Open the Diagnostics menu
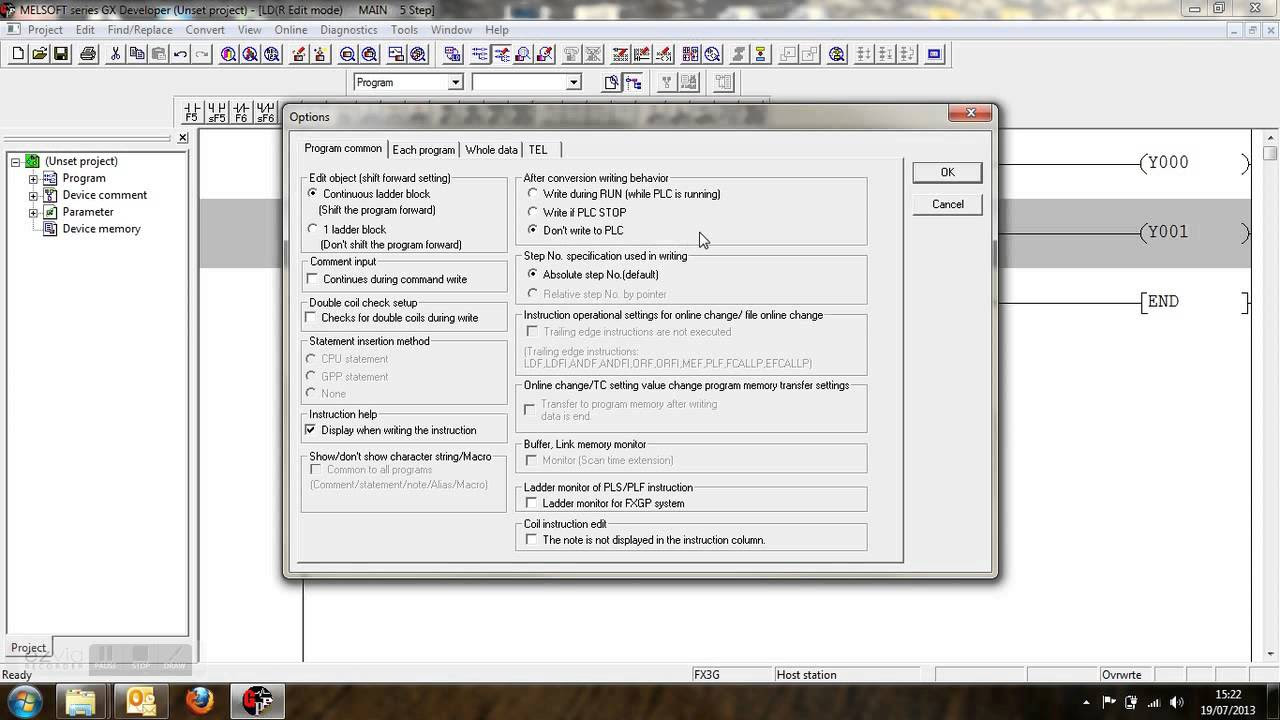This screenshot has width=1280, height=720. pyautogui.click(x=348, y=30)
